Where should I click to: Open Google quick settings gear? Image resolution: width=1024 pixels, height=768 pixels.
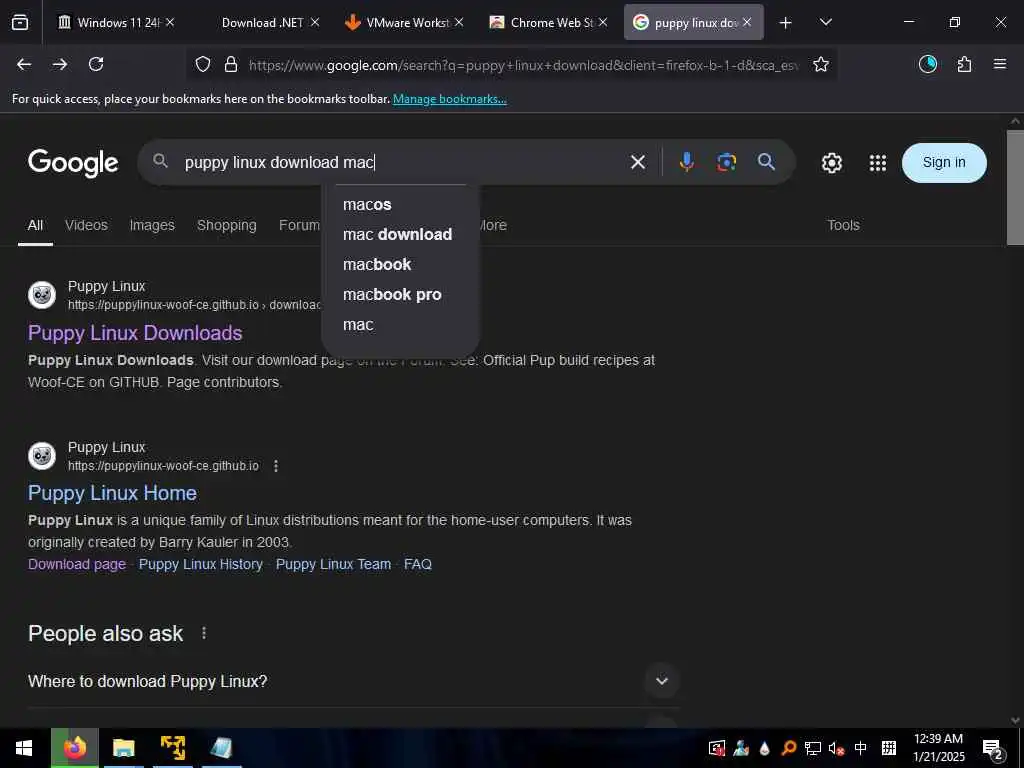click(831, 163)
